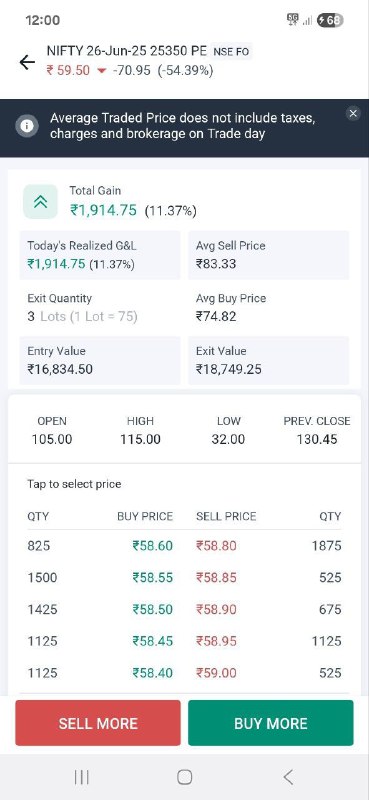Tap the 5G signal status icon
The image size is (369, 800).
tap(293, 20)
